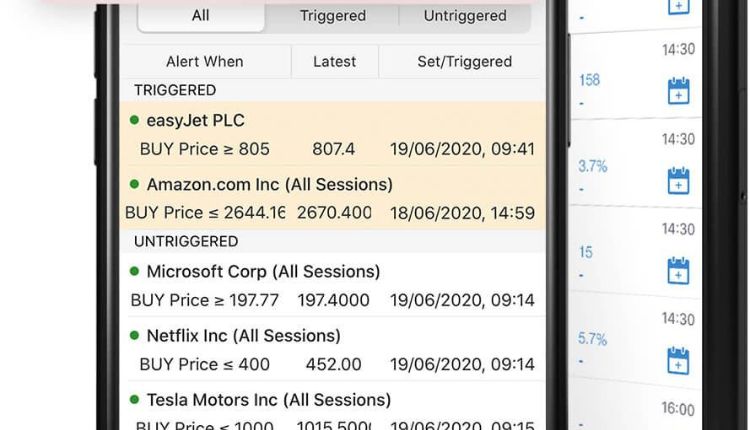Add calendar reminder for the 158 event
750x430 pixels.
[x=678, y=91]
